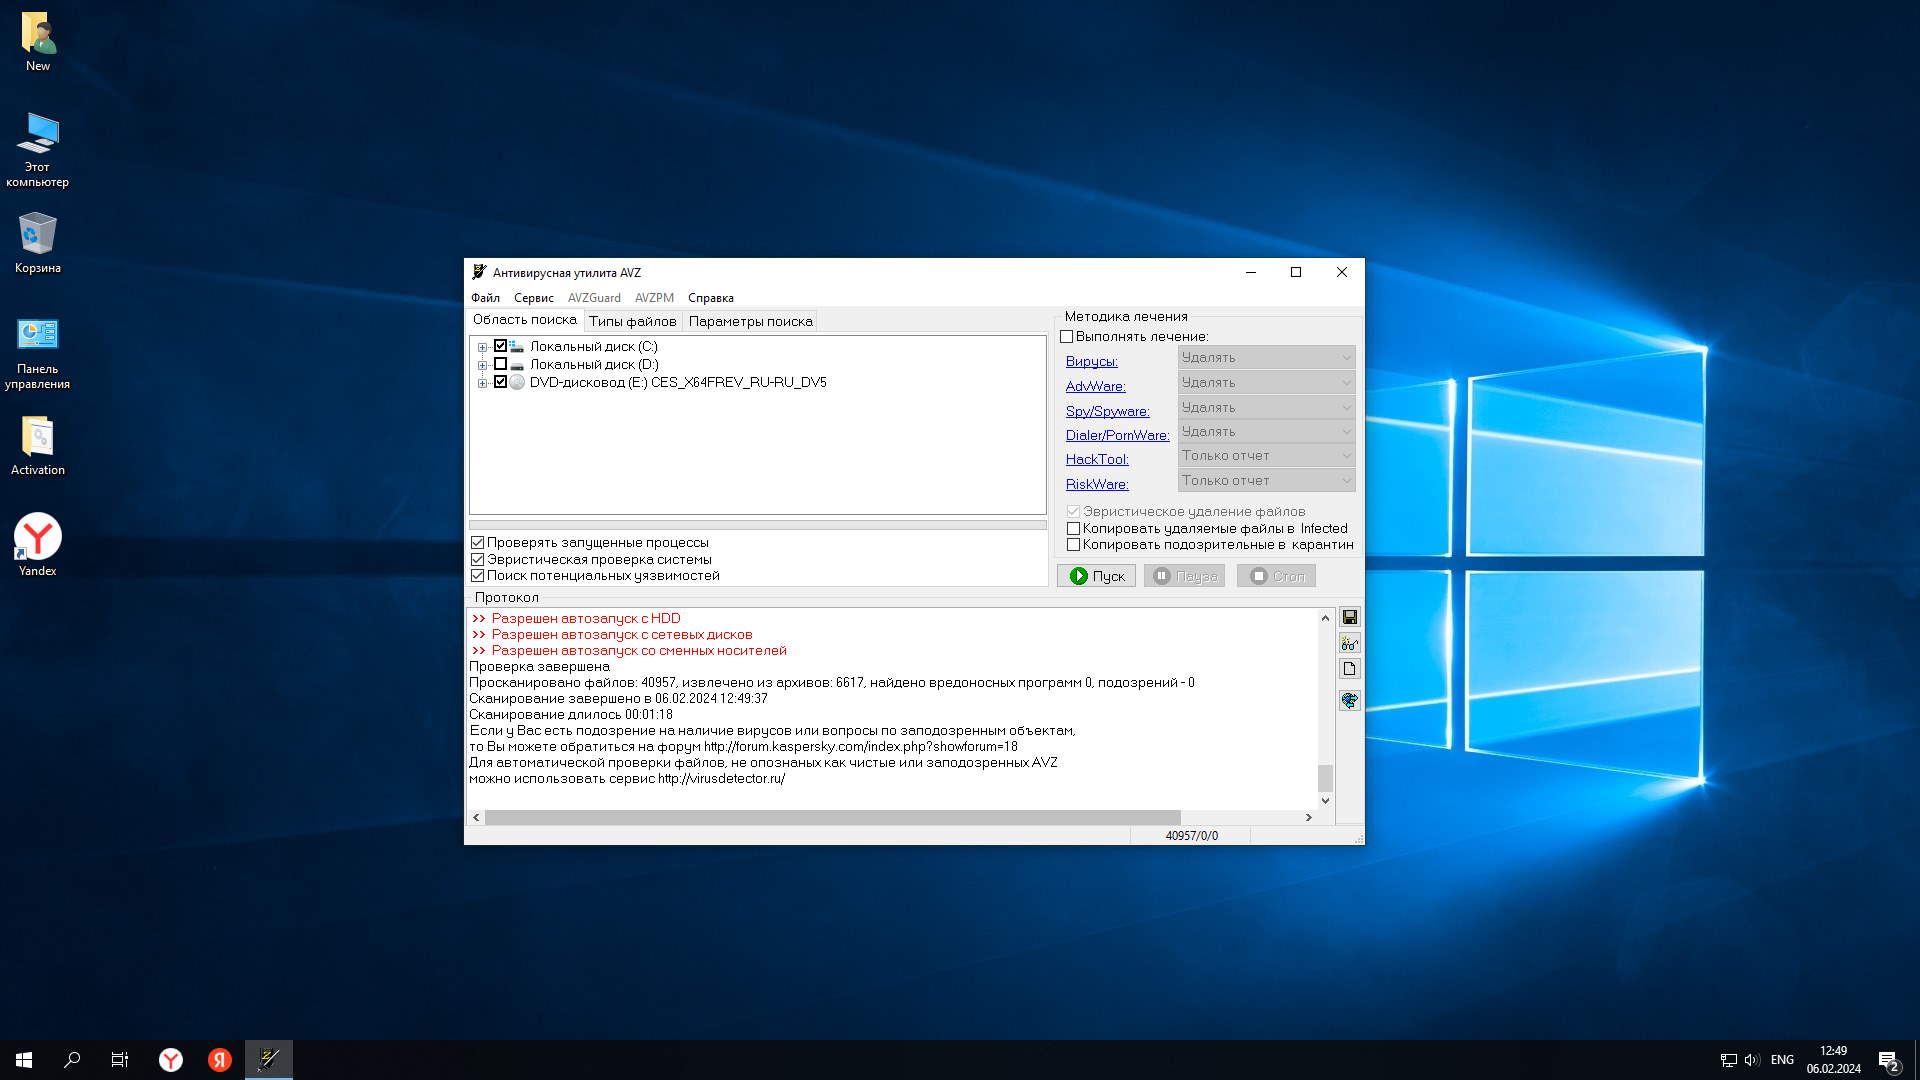Click the globe icon with arrows

pyautogui.click(x=1349, y=700)
